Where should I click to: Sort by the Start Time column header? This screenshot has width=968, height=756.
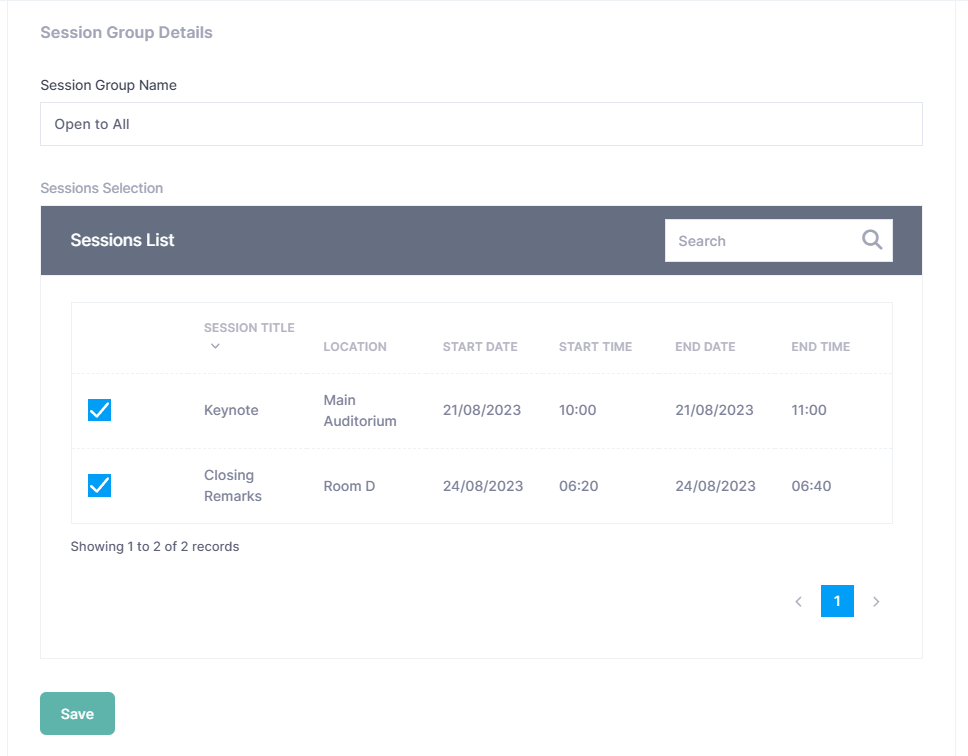click(595, 347)
